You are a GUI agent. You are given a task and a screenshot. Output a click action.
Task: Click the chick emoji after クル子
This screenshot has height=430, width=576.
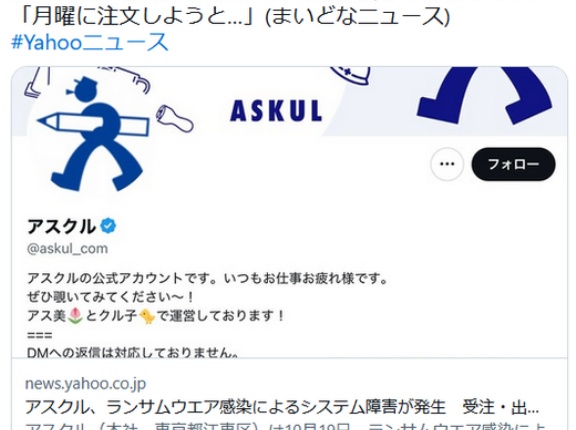click(x=147, y=316)
